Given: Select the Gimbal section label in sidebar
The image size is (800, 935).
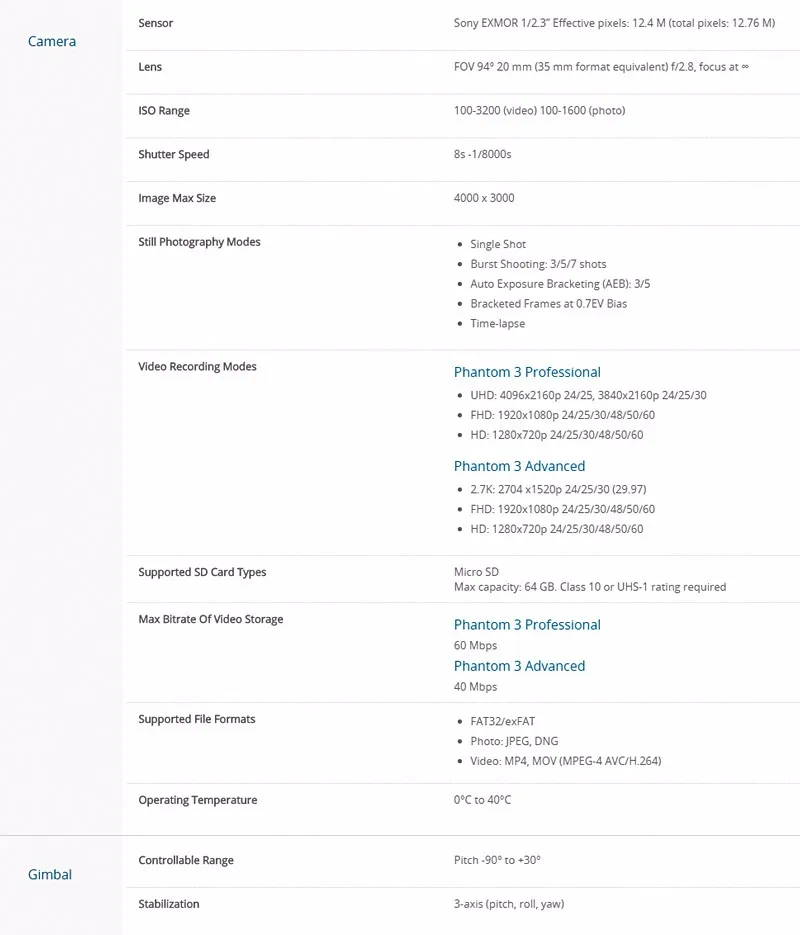Looking at the screenshot, I should [x=50, y=874].
